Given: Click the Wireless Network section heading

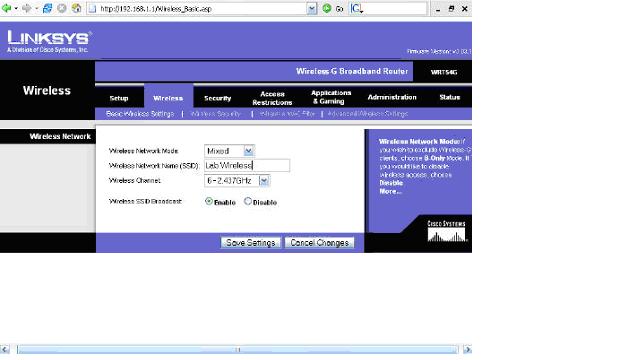Looking at the screenshot, I should (x=60, y=136).
